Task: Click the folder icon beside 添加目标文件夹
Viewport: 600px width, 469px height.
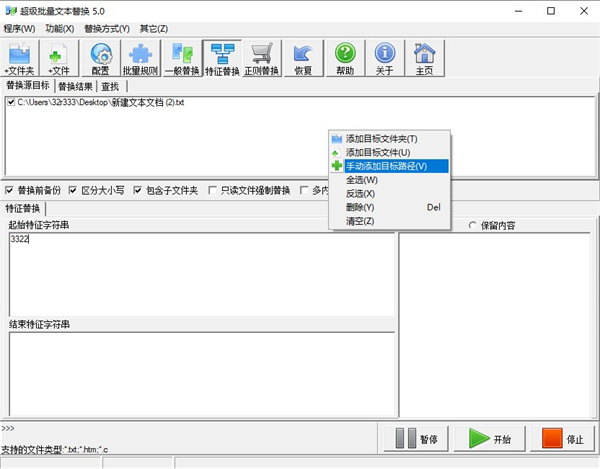Action: [x=337, y=138]
